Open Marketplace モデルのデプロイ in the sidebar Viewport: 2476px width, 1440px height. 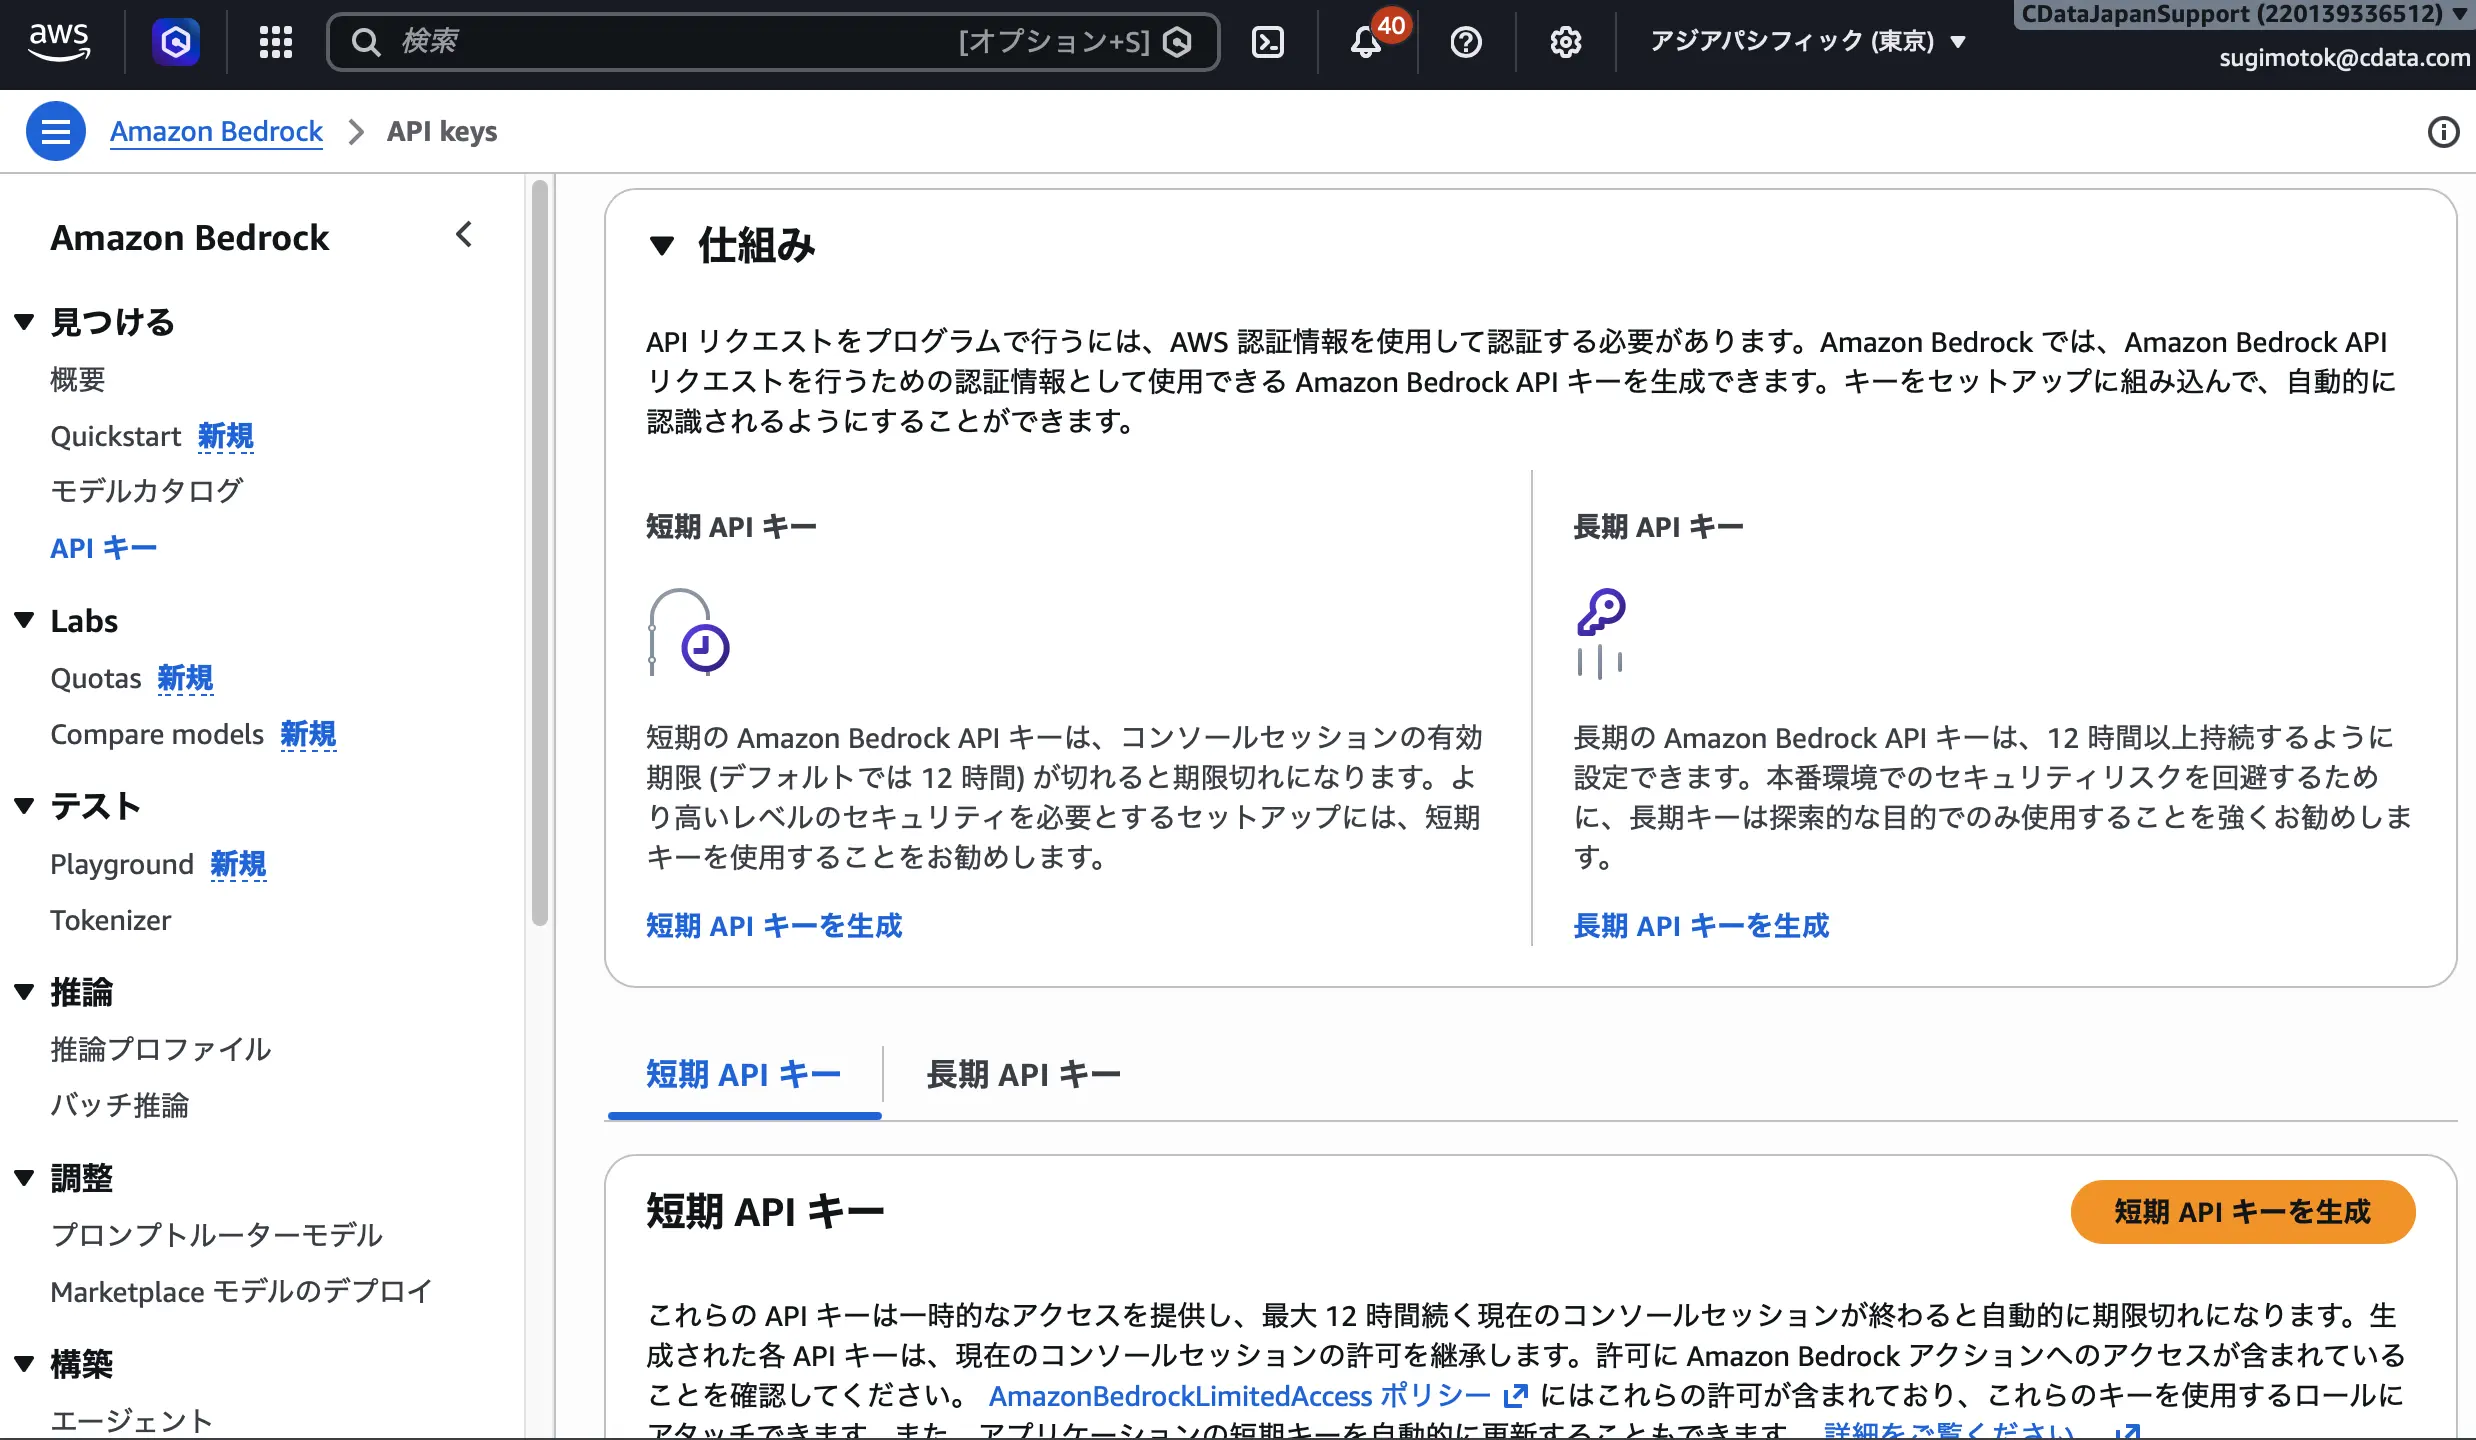click(x=241, y=1292)
